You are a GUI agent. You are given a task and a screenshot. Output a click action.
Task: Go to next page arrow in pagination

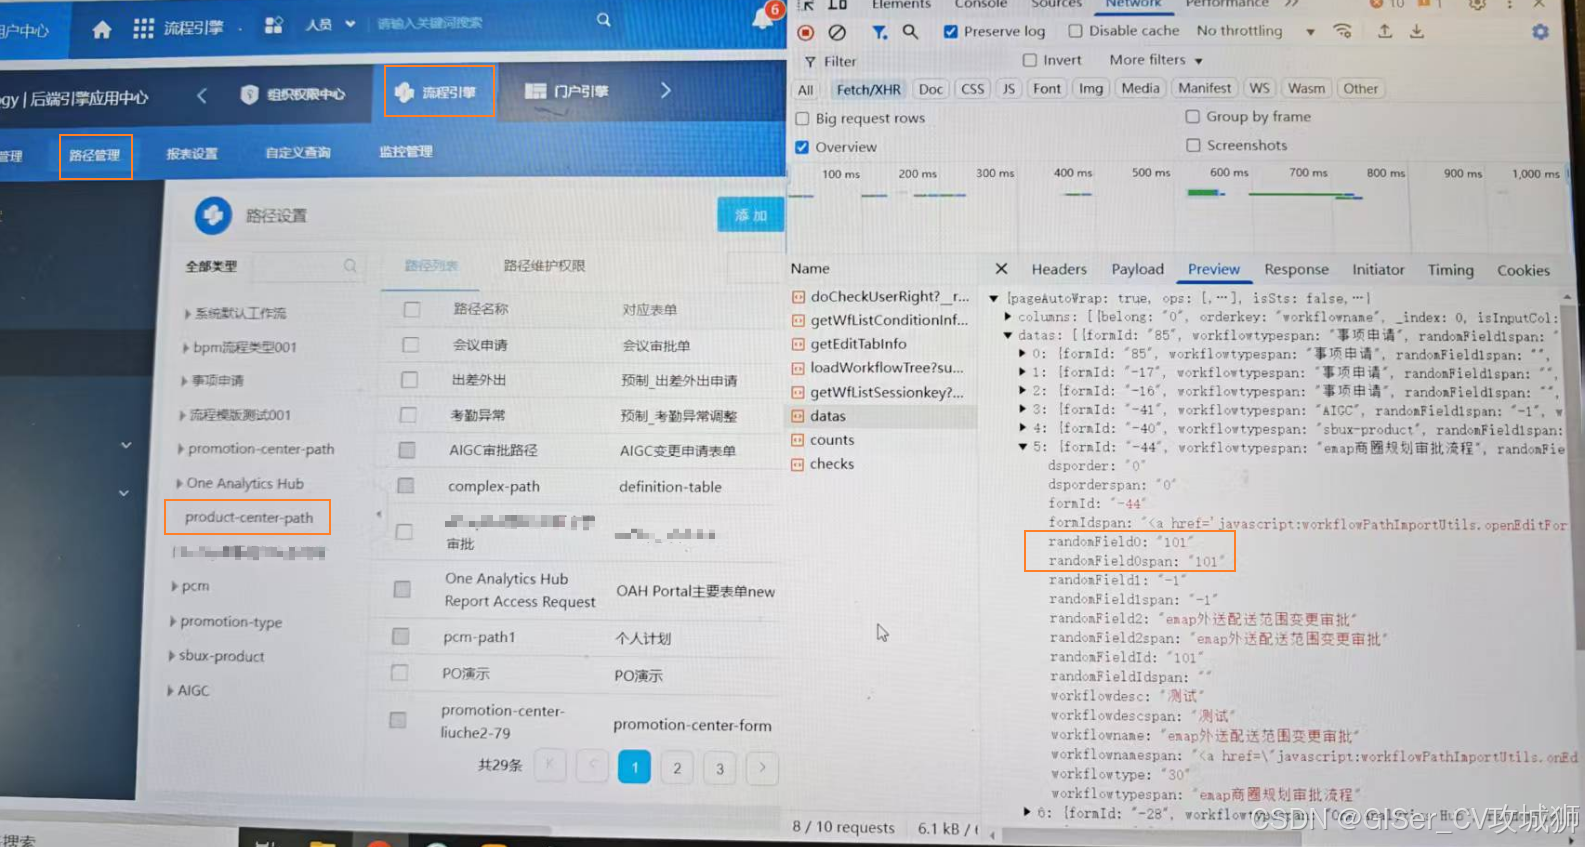762,768
